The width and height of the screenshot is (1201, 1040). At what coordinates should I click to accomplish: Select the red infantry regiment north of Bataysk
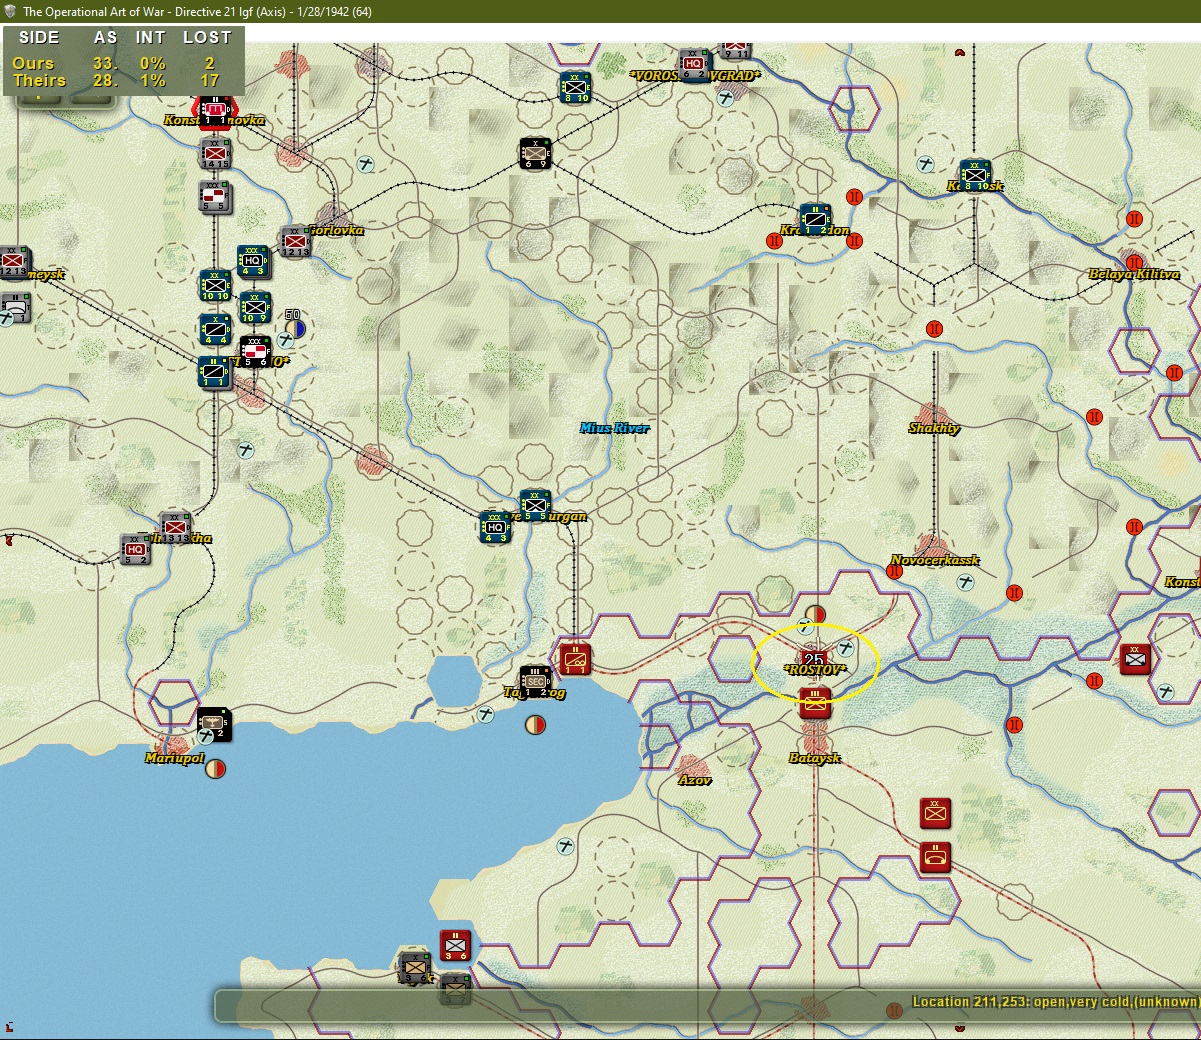coord(815,703)
